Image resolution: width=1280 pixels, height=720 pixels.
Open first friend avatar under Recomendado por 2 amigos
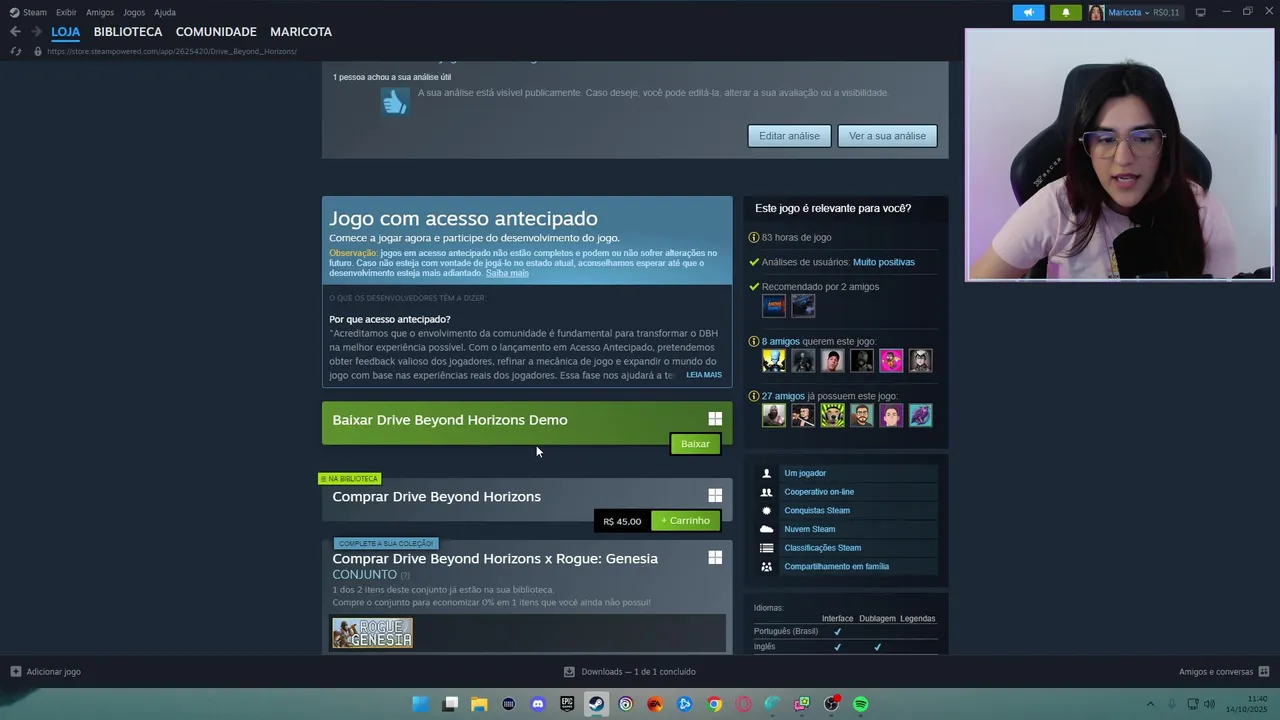click(x=774, y=306)
